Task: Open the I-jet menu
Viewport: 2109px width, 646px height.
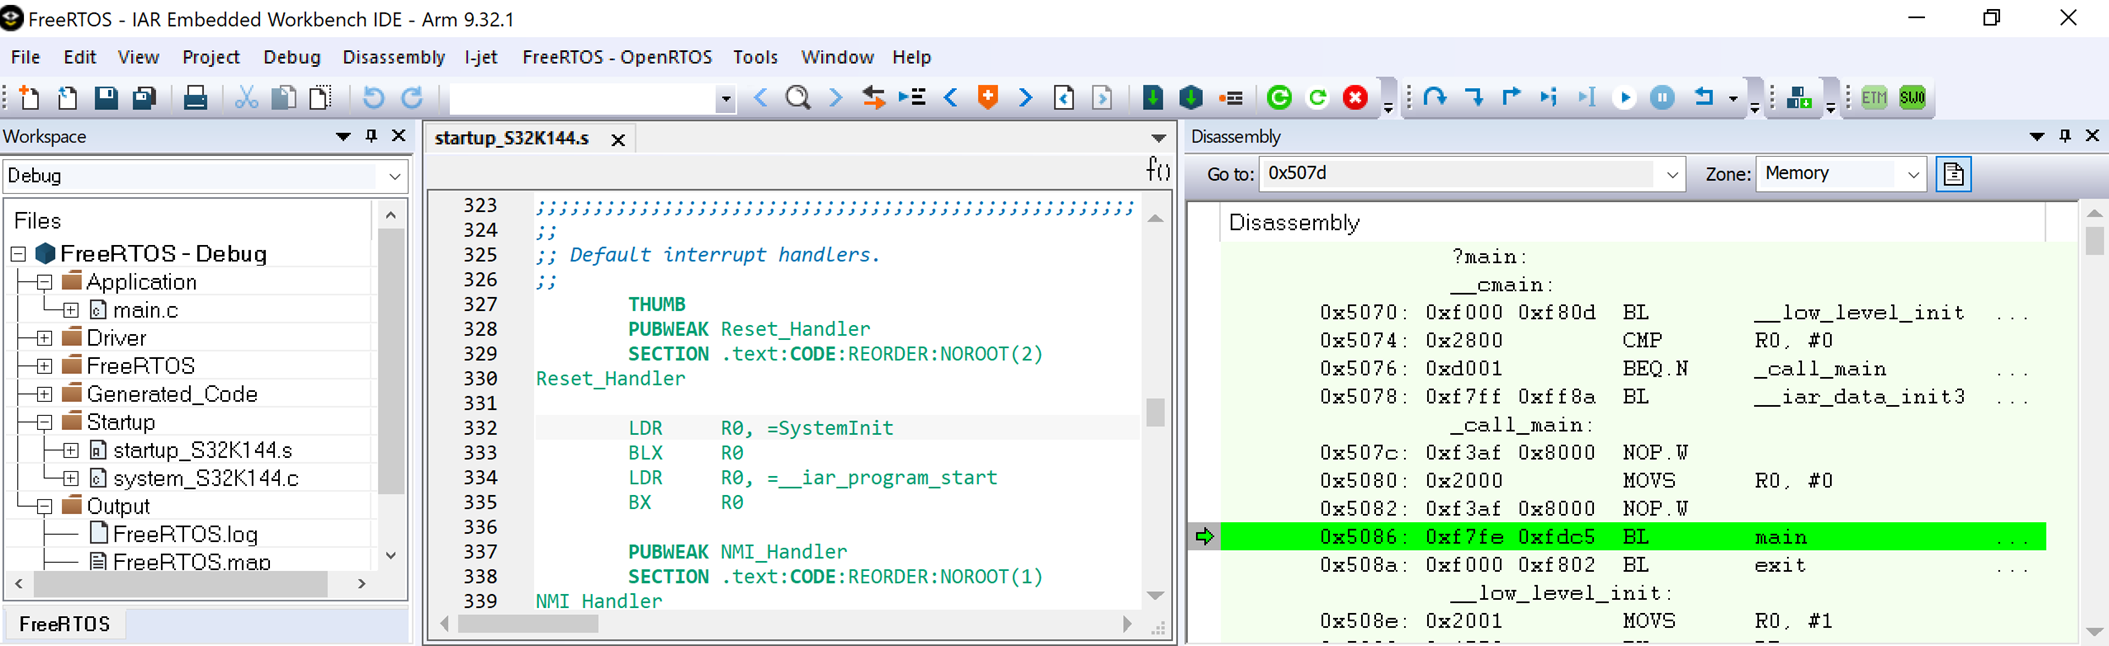Action: [x=481, y=57]
